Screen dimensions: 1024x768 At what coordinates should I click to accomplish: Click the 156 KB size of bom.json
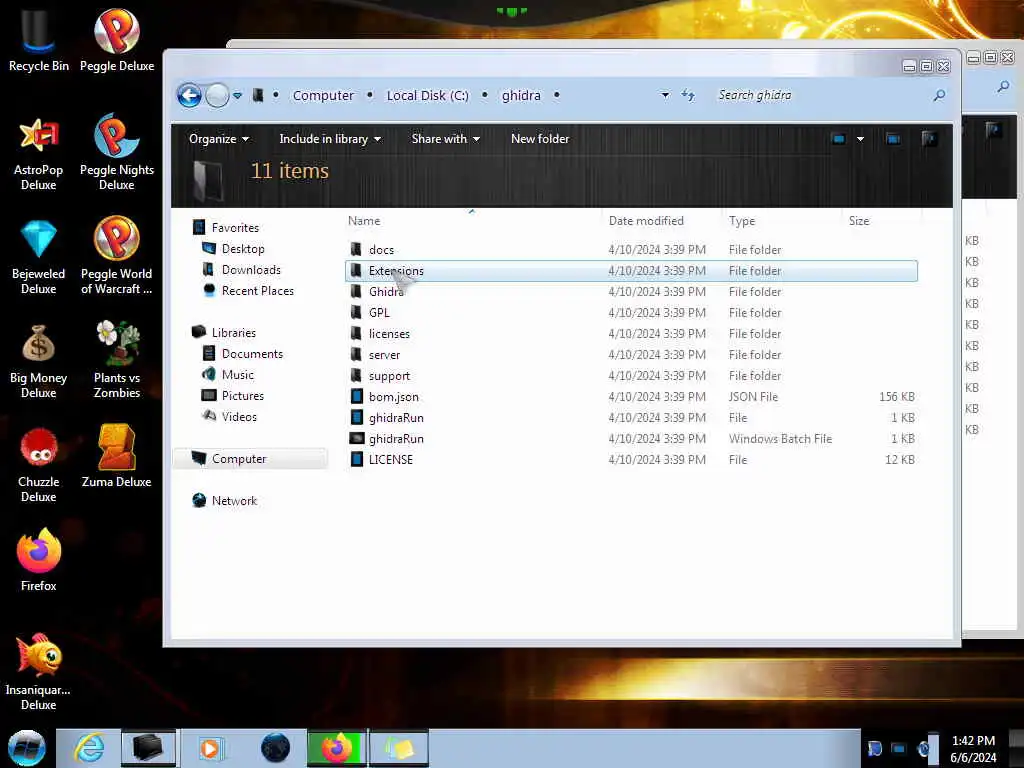[897, 396]
